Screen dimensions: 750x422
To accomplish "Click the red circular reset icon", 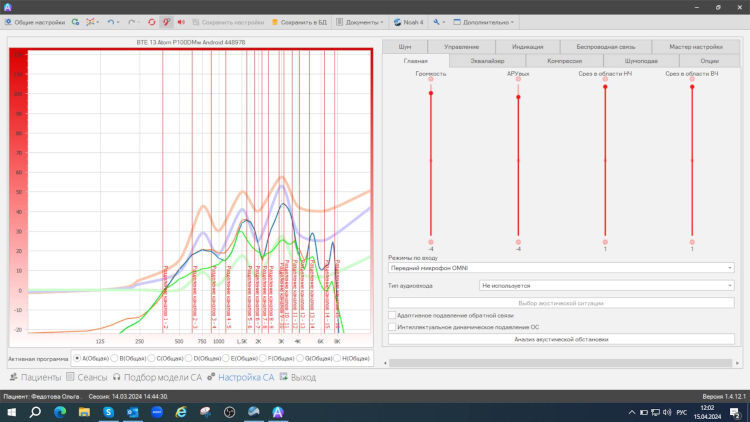I will (x=152, y=22).
